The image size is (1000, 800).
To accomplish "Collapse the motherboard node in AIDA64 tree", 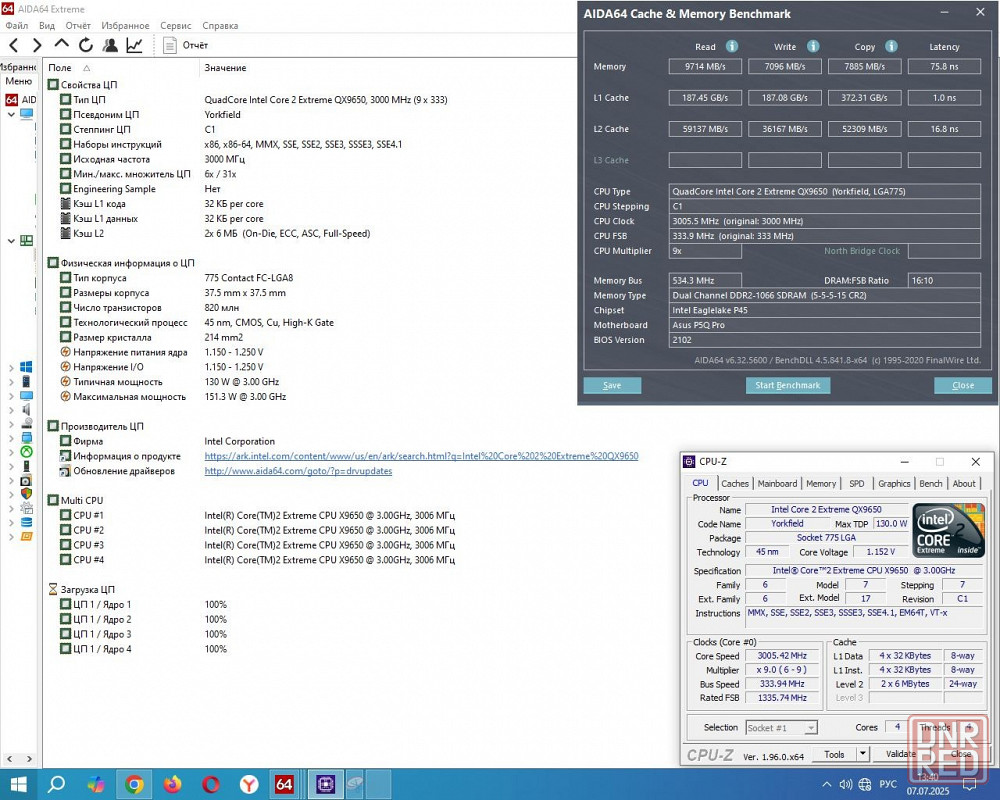I will tap(11, 241).
